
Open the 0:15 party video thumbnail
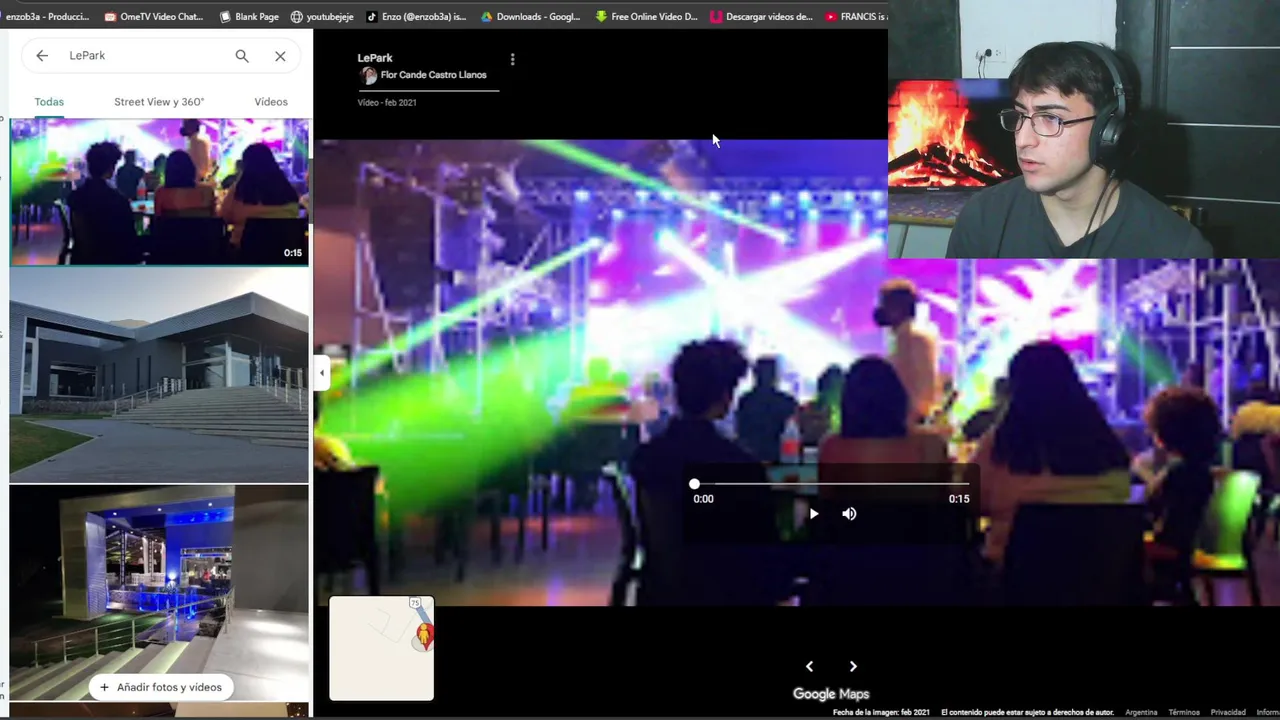159,192
